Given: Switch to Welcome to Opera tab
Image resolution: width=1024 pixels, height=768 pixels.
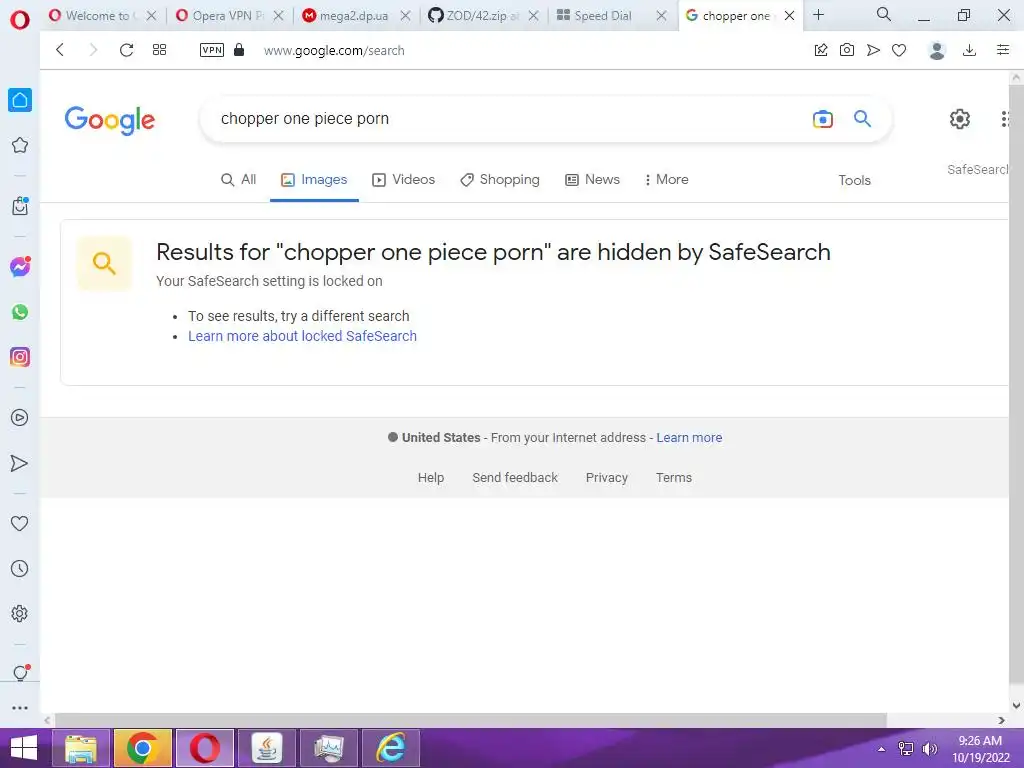Looking at the screenshot, I should (x=96, y=16).
